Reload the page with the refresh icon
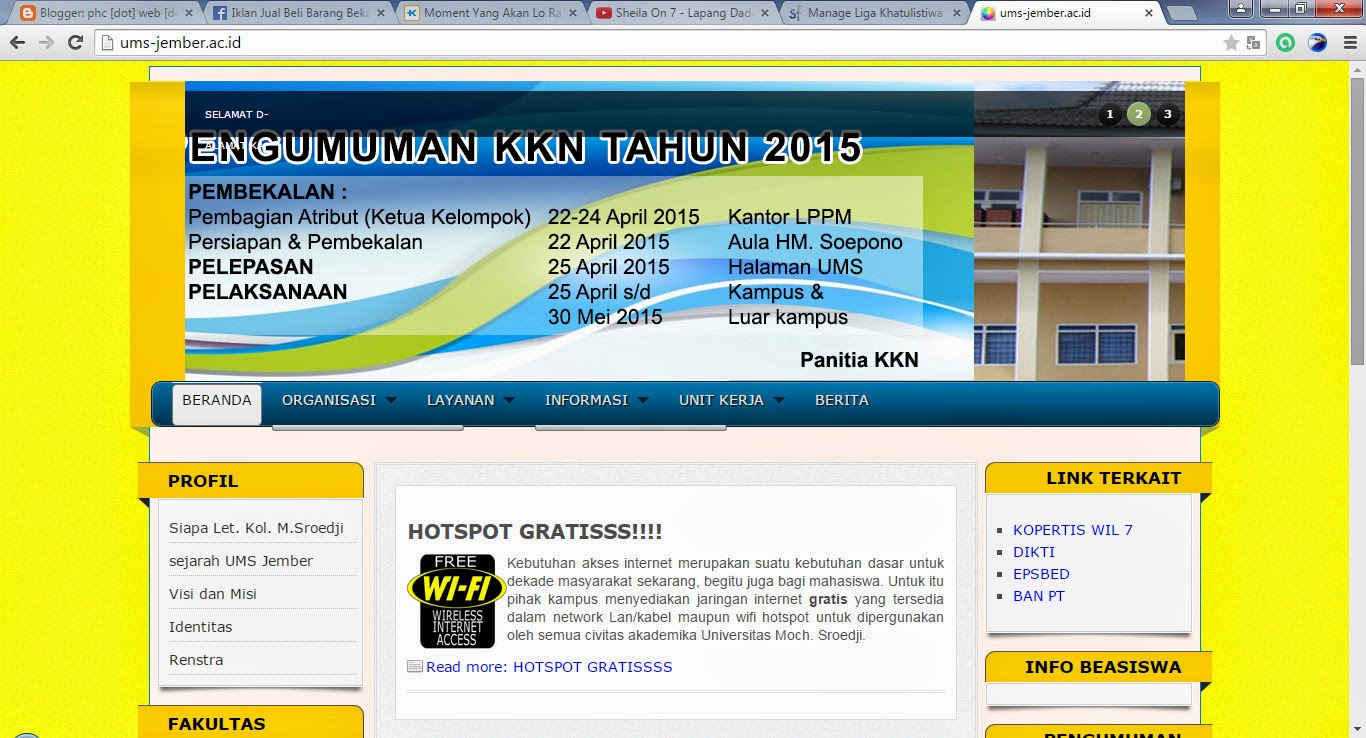Image resolution: width=1366 pixels, height=738 pixels. tap(75, 43)
